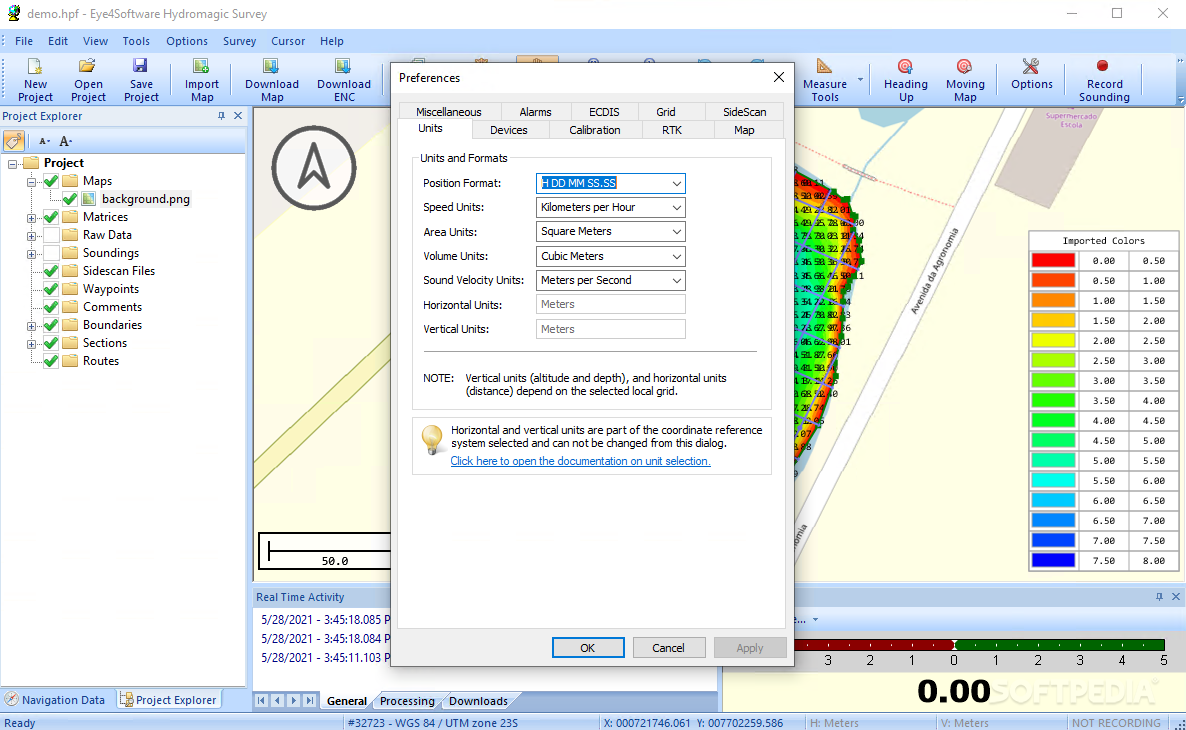The image size is (1186, 730).
Task: Expand the Matrices tree node
Action: click(x=31, y=218)
